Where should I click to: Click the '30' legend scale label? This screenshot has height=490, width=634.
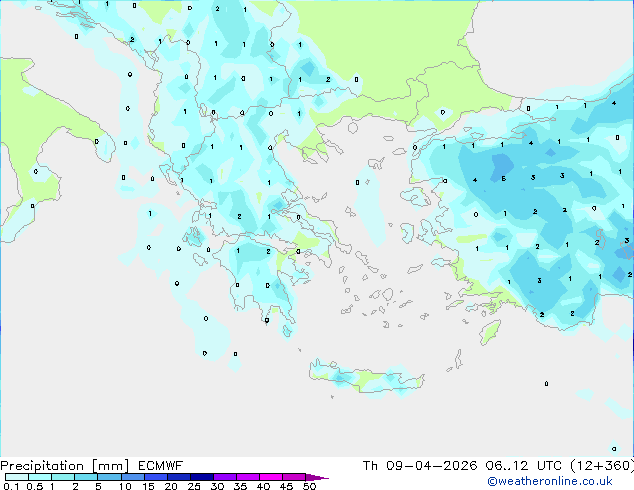pos(217,486)
